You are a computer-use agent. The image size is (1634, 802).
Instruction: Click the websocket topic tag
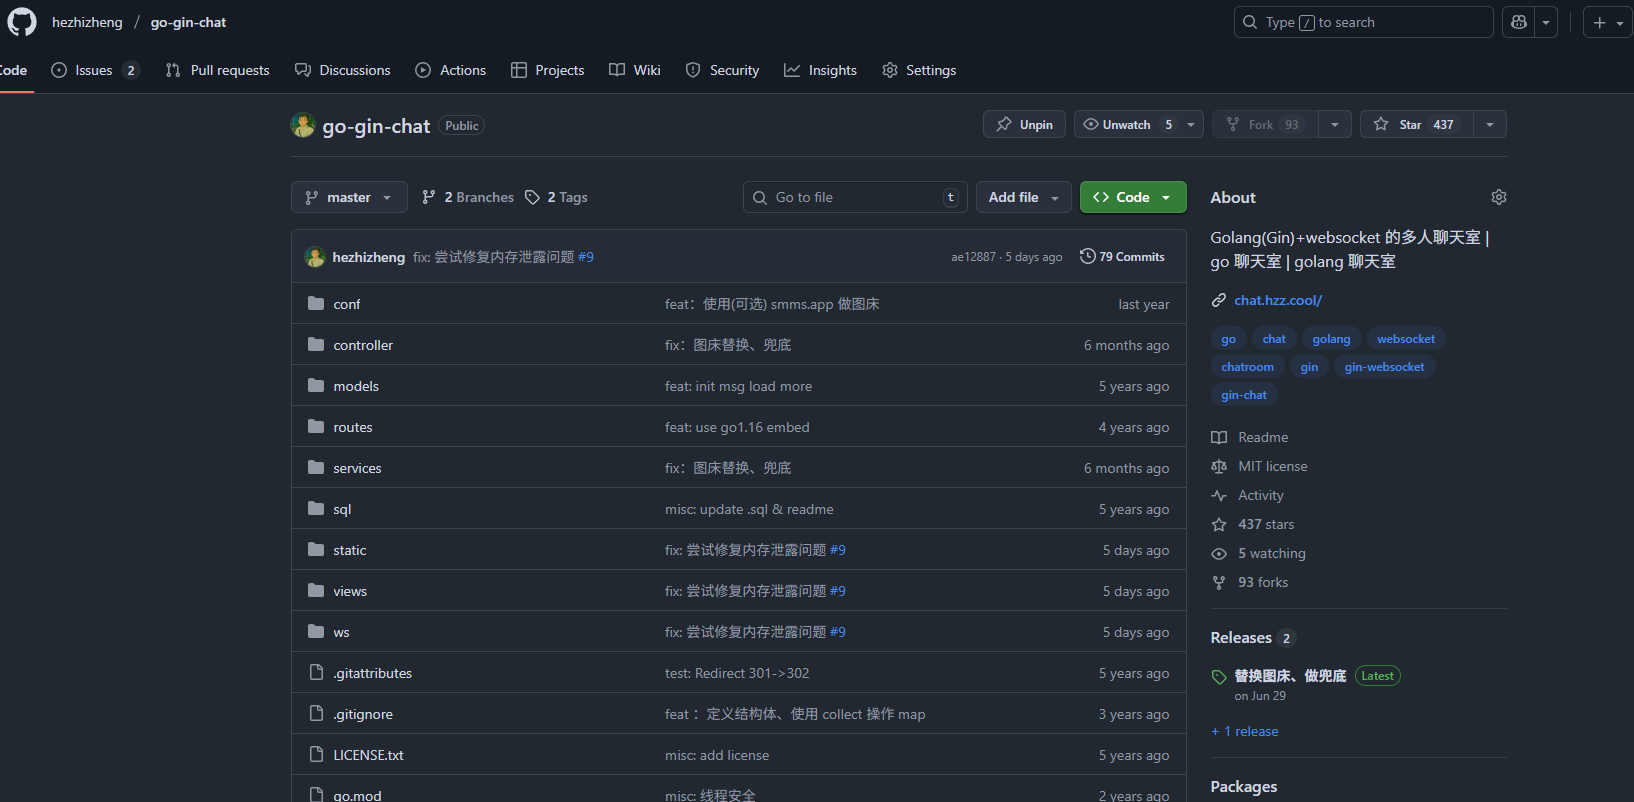pyautogui.click(x=1405, y=339)
